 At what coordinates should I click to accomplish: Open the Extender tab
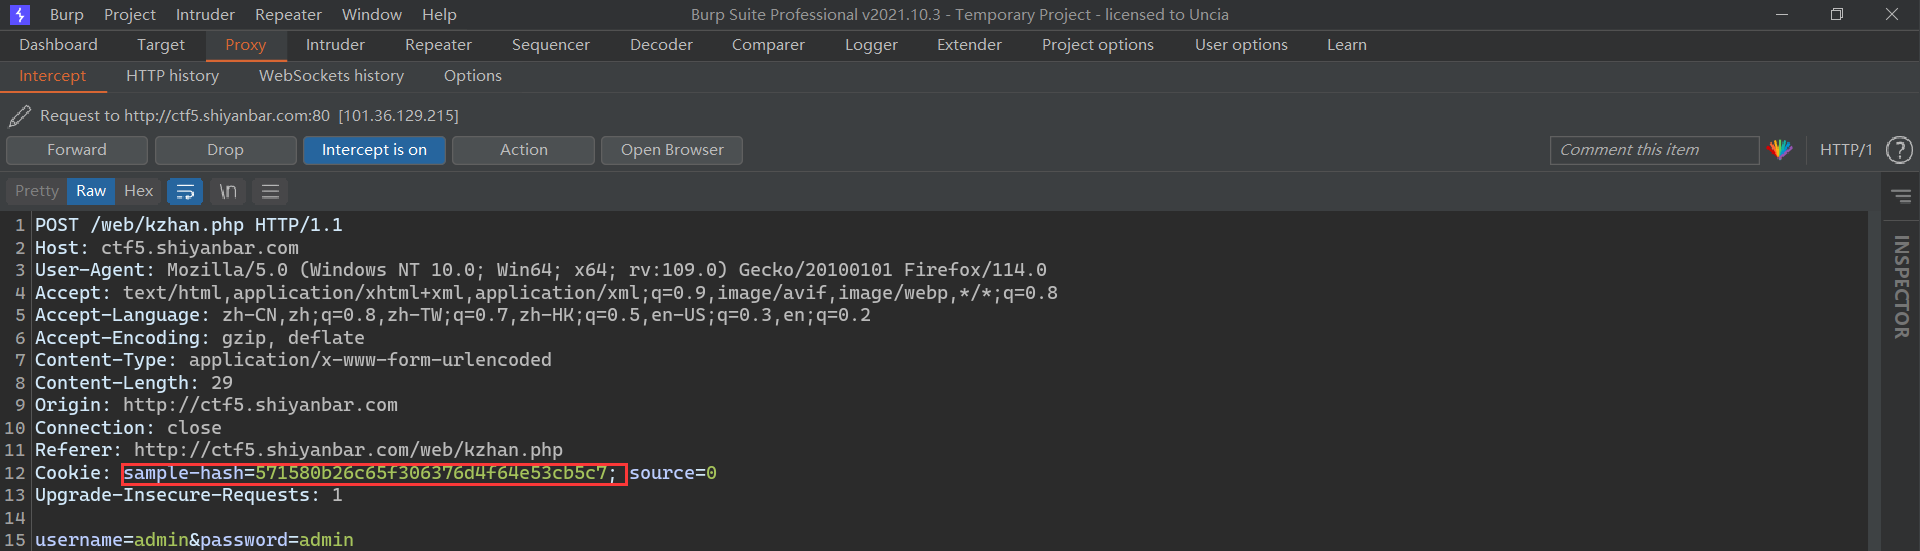click(x=969, y=45)
